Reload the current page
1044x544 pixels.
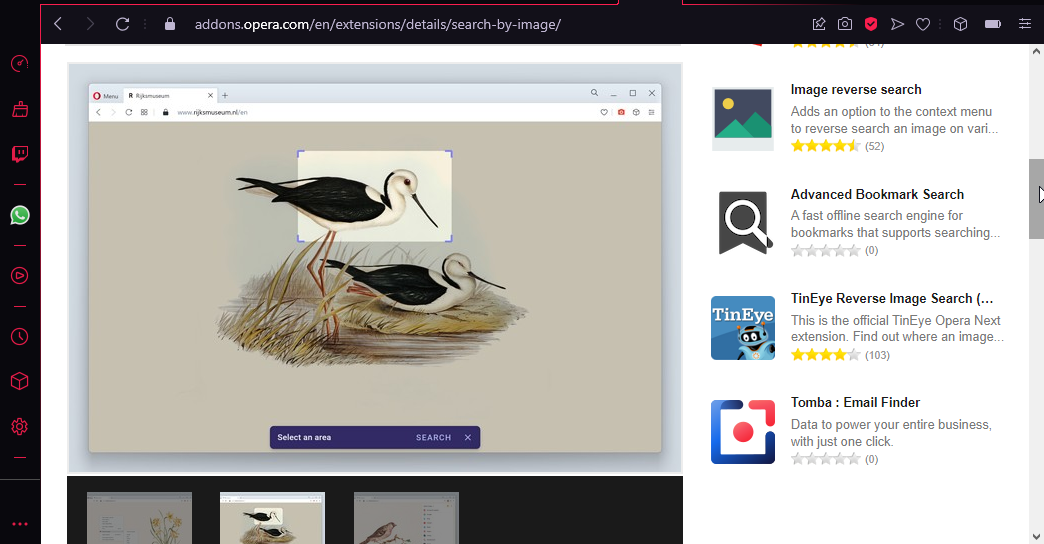click(123, 24)
